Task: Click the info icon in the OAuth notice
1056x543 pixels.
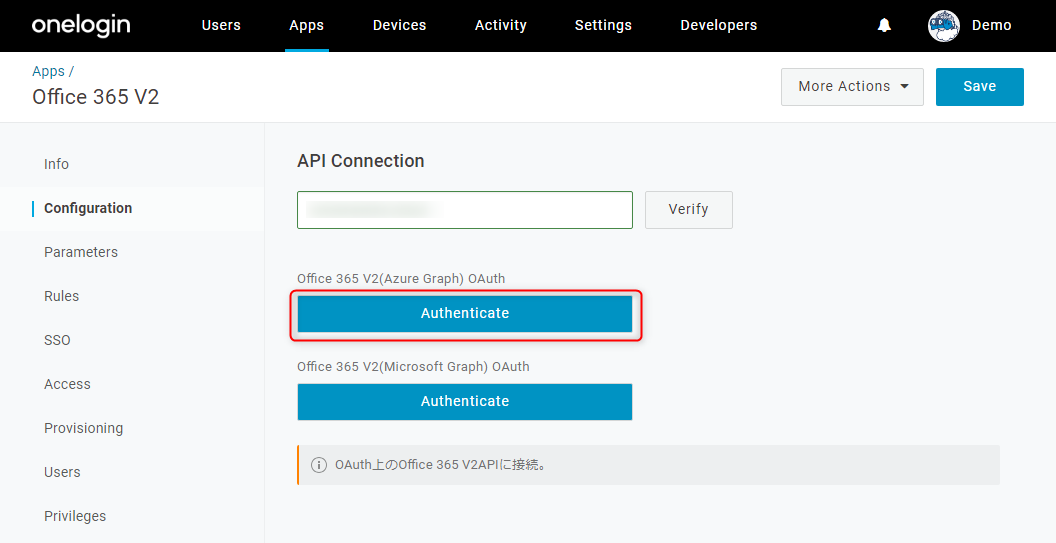Action: 319,465
